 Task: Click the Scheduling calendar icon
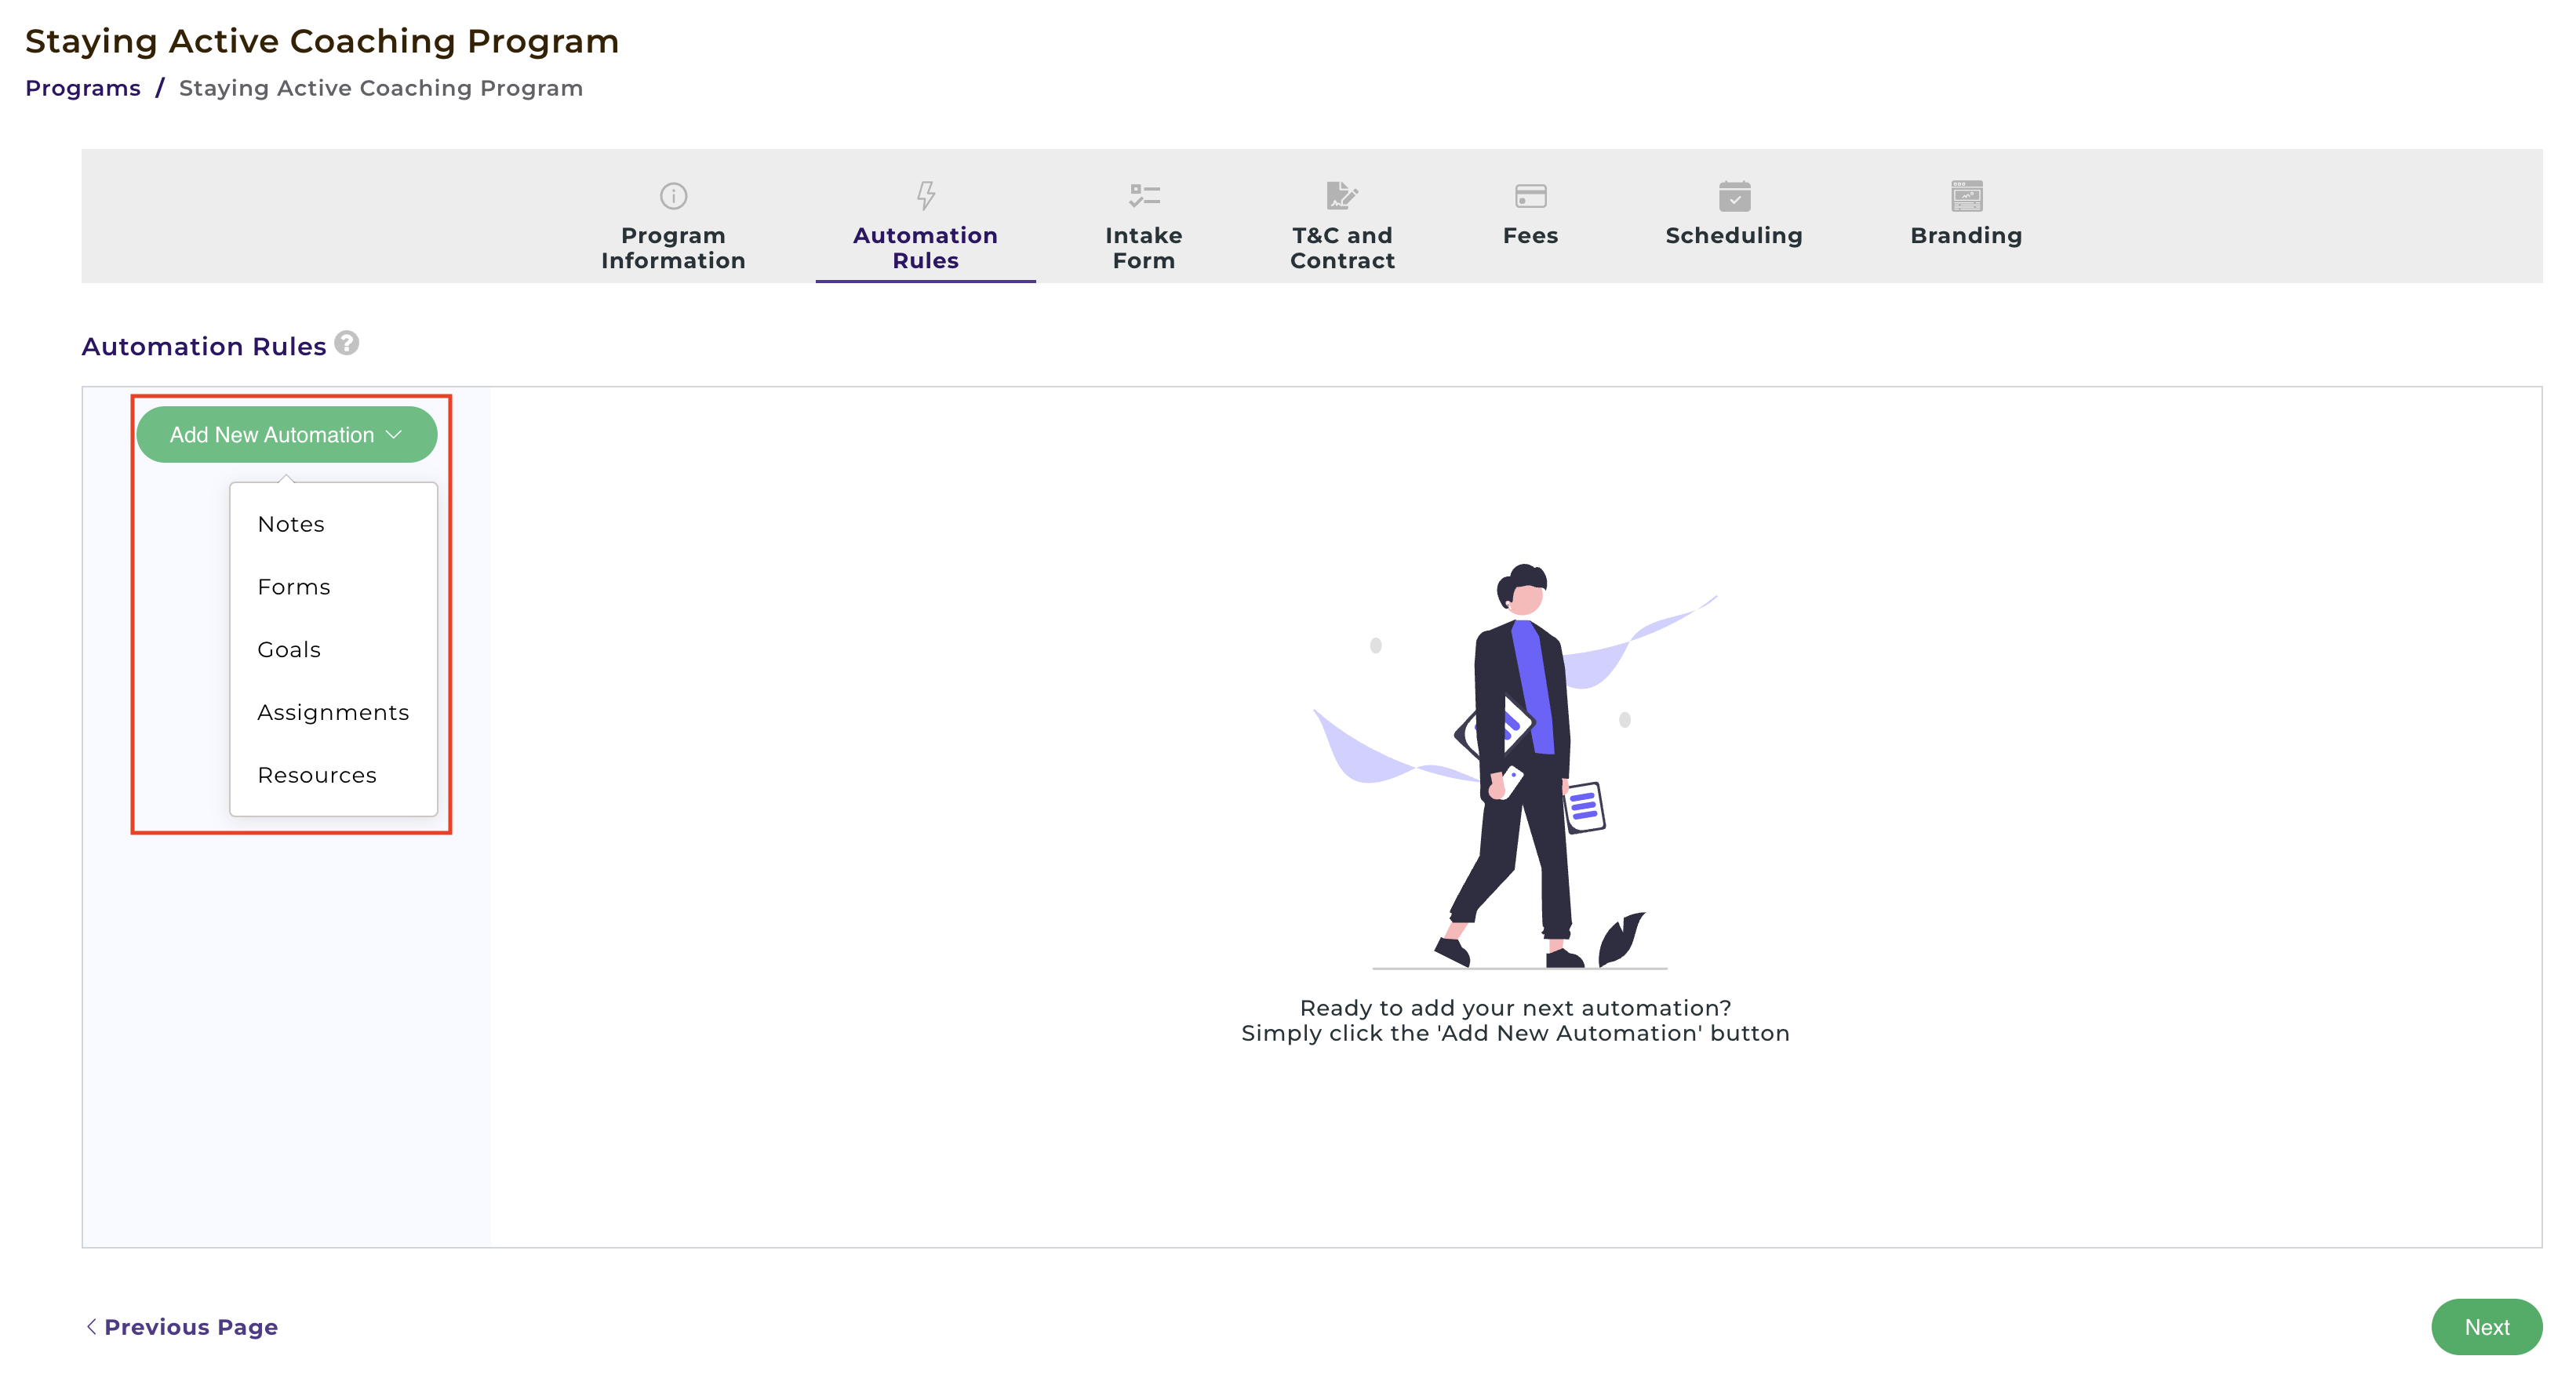point(1734,196)
